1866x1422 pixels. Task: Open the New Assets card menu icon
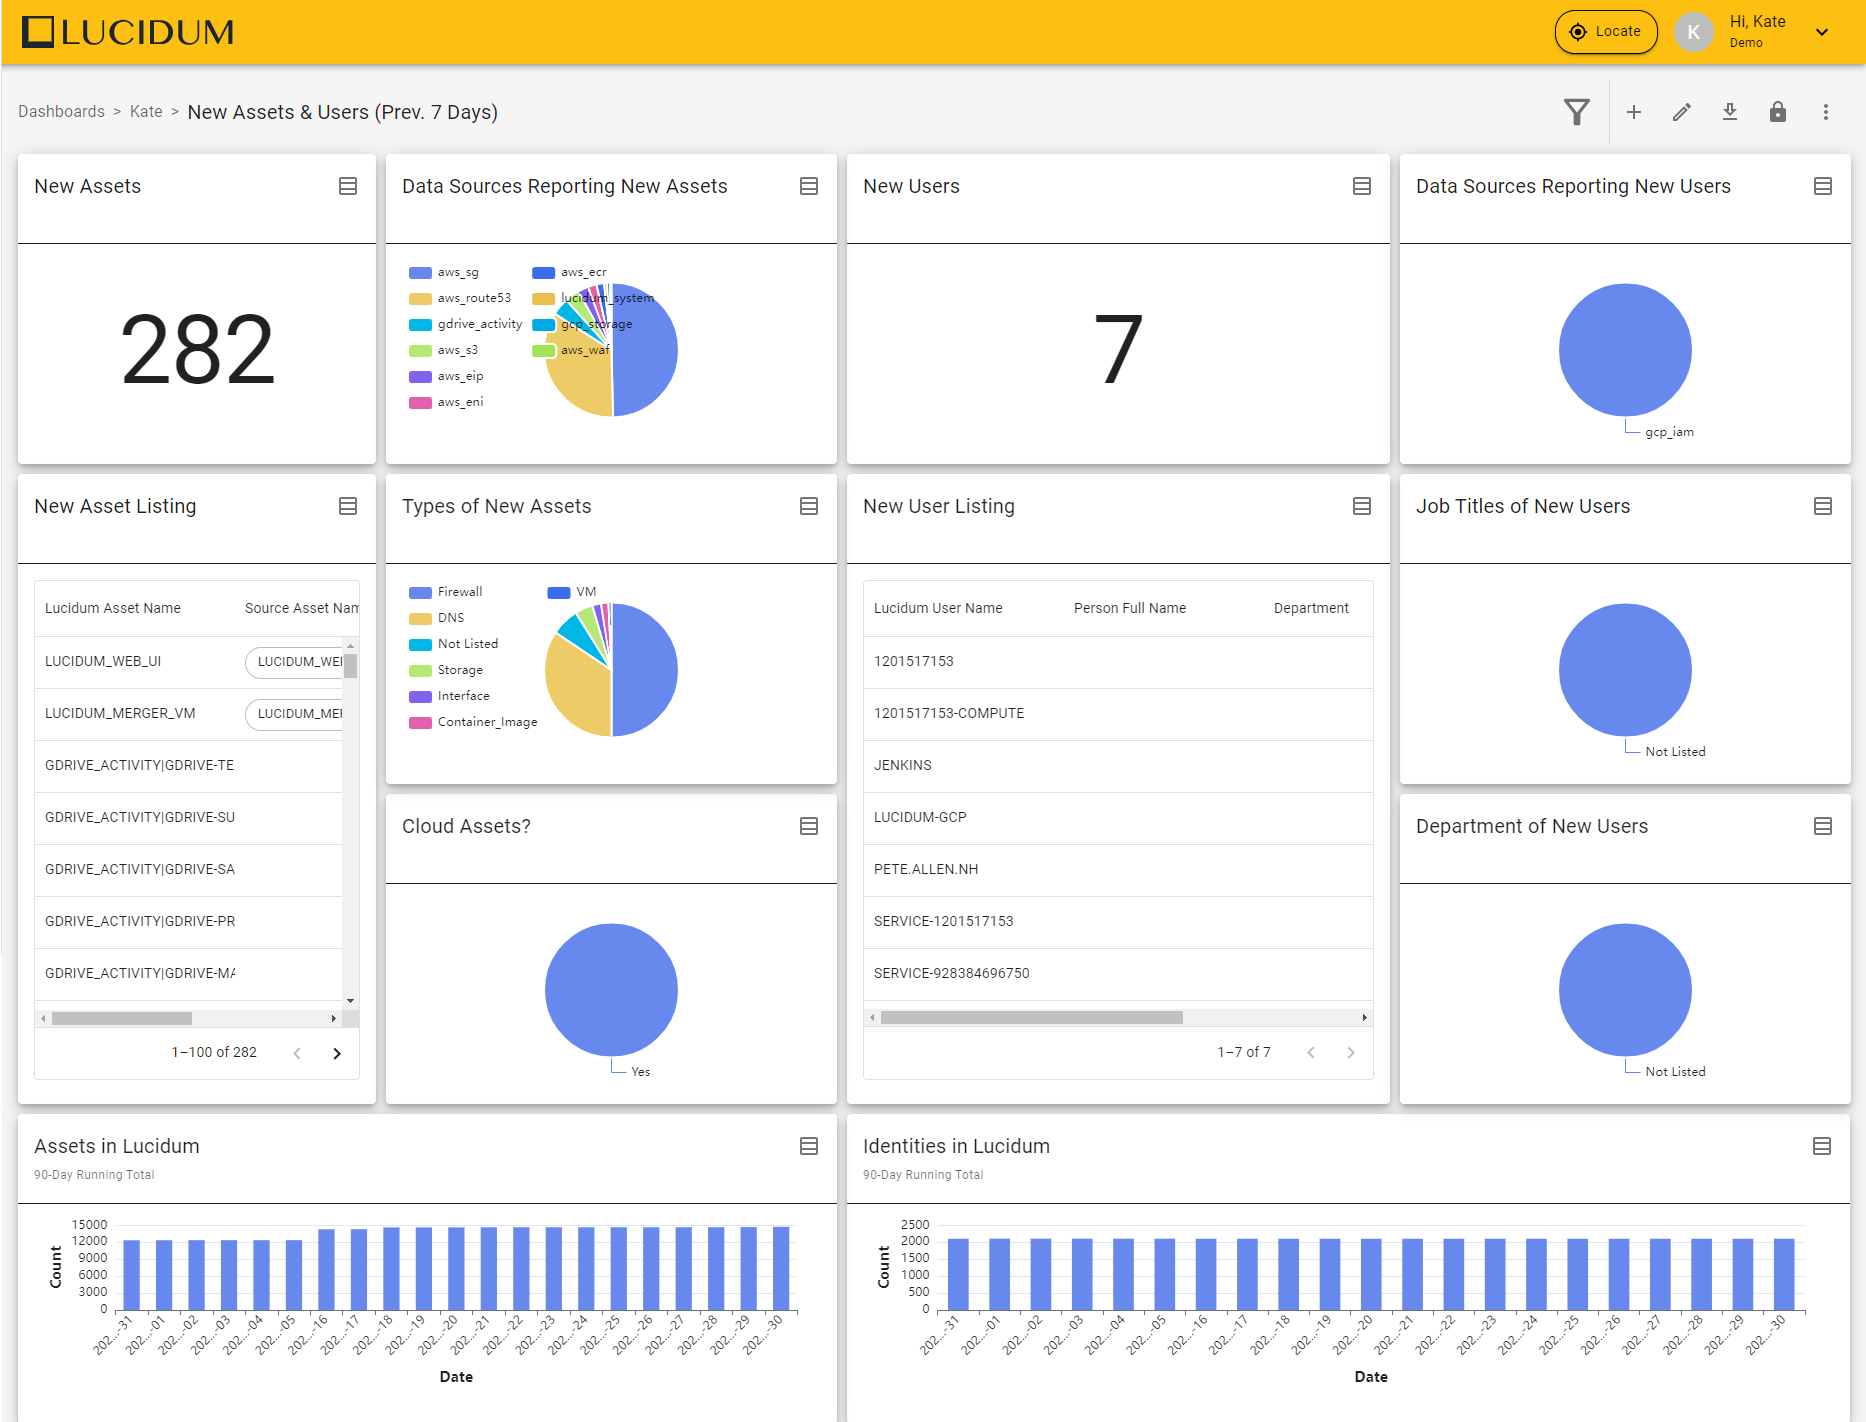[348, 186]
